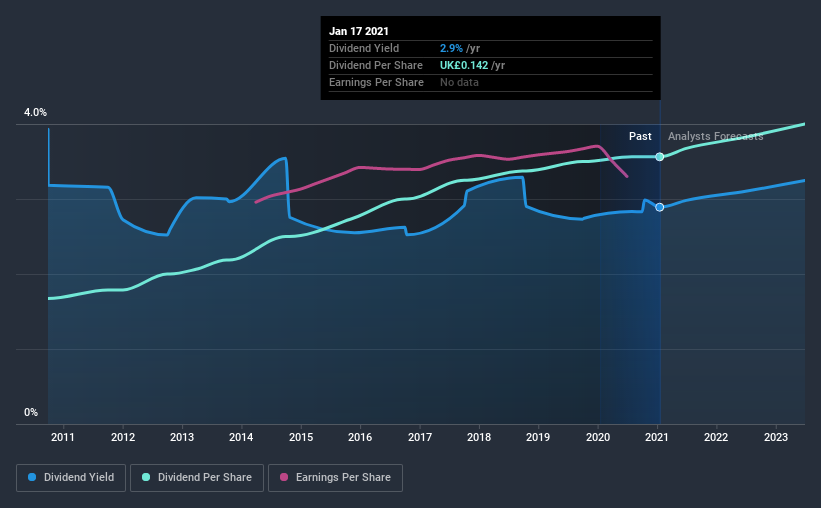Click the 4.0% y-axis label

point(35,113)
